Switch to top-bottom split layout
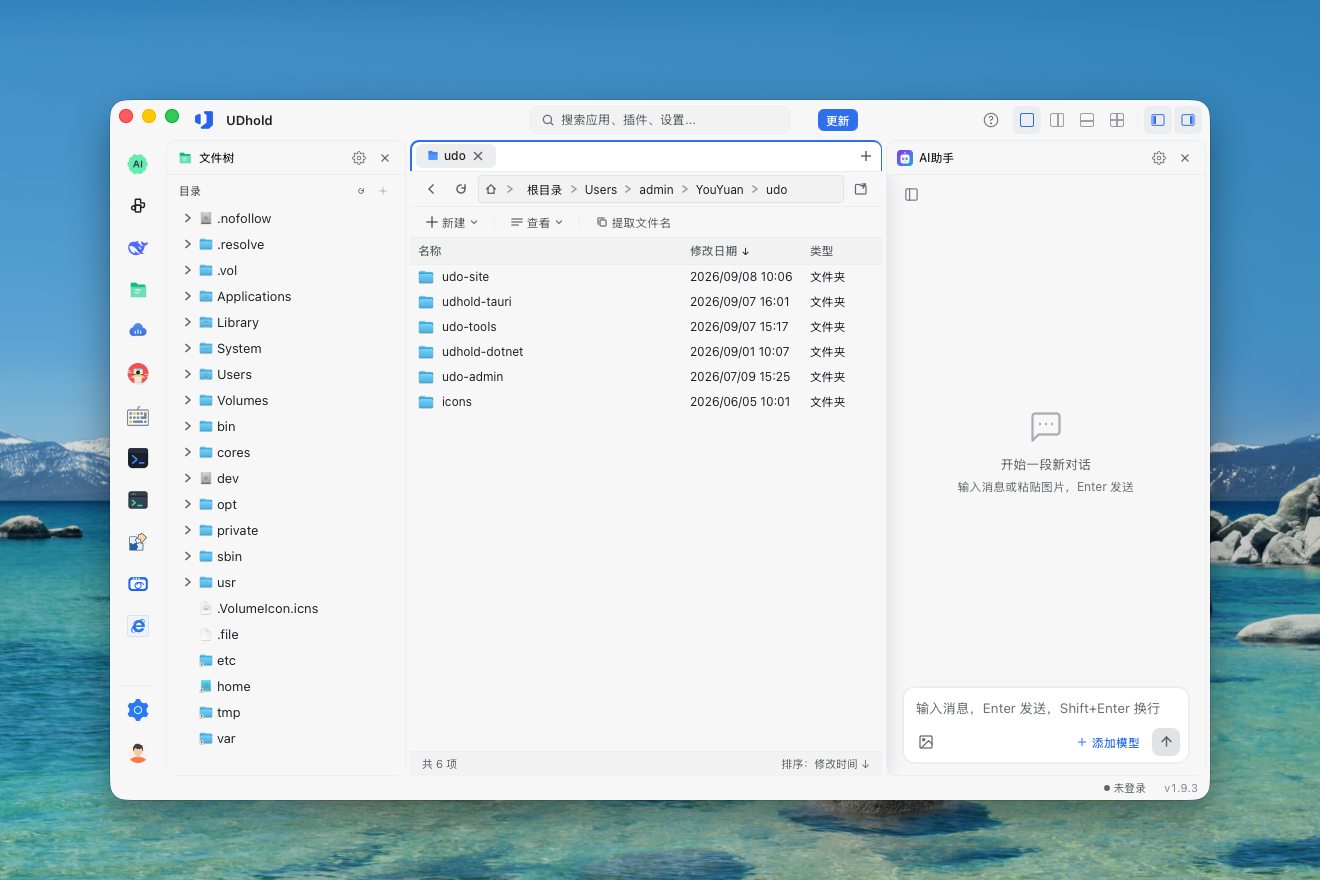The width and height of the screenshot is (1320, 880). [x=1087, y=120]
